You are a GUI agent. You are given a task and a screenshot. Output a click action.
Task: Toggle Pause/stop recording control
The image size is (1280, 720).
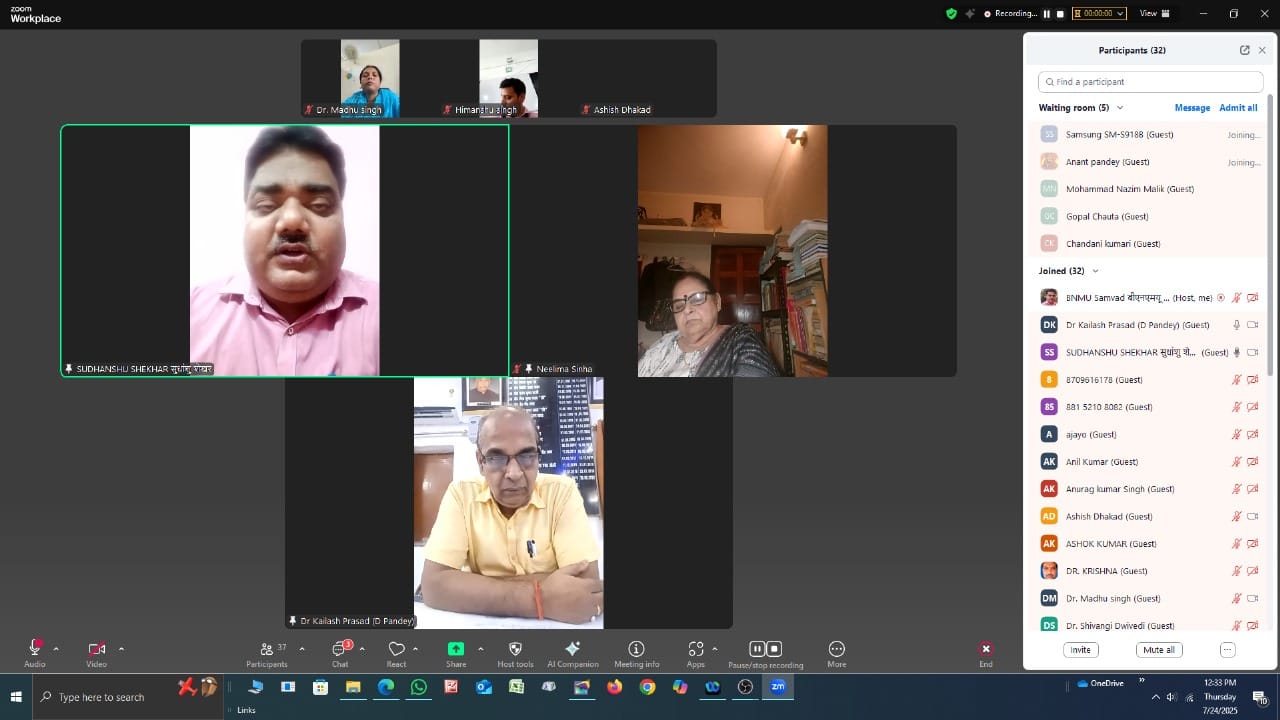pos(765,650)
